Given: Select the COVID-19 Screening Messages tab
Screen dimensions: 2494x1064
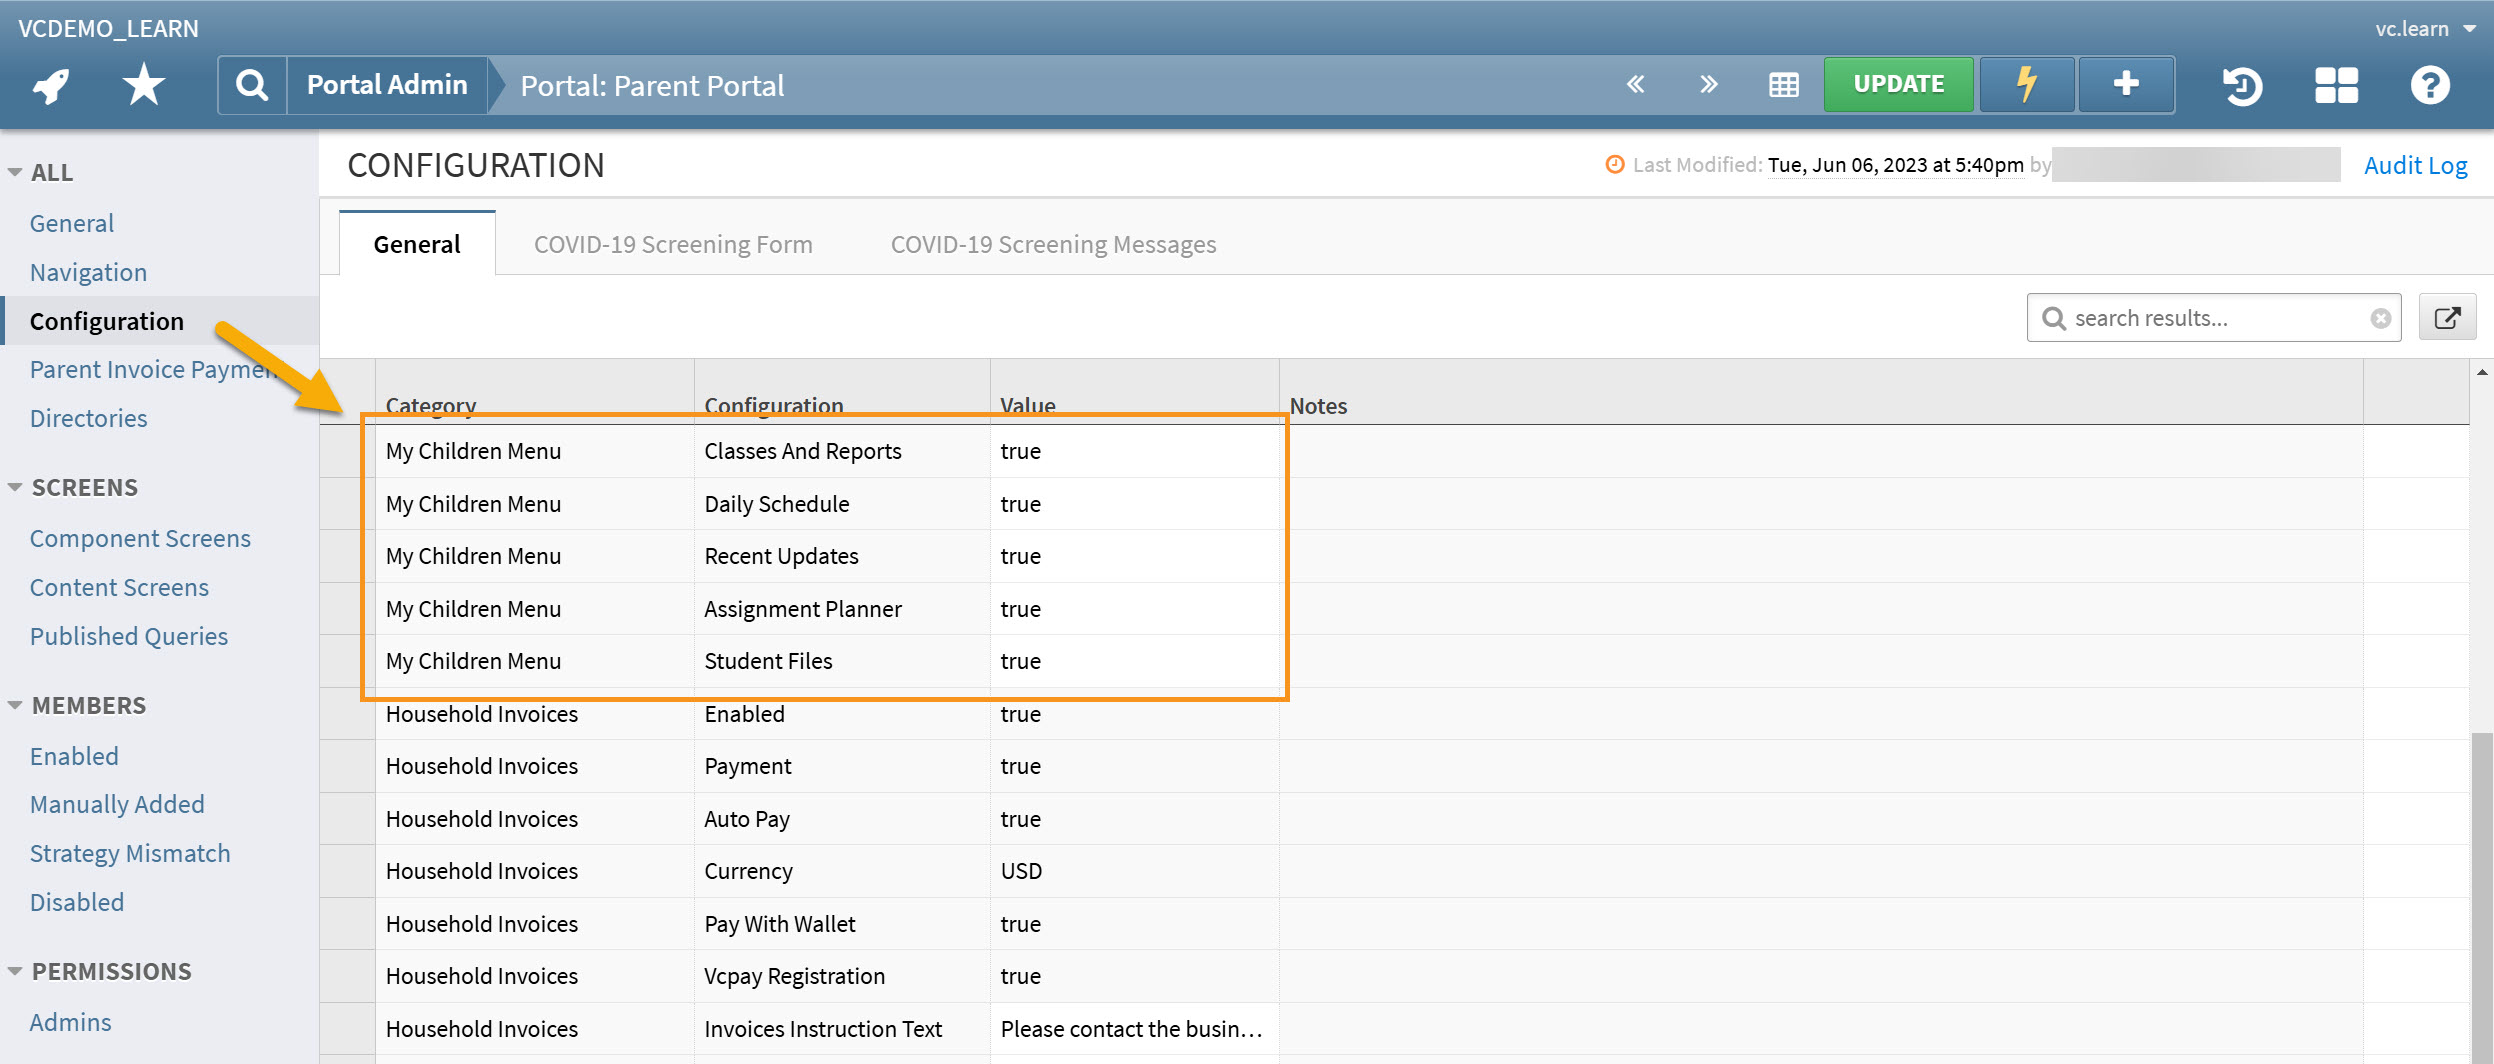Looking at the screenshot, I should tap(1052, 243).
